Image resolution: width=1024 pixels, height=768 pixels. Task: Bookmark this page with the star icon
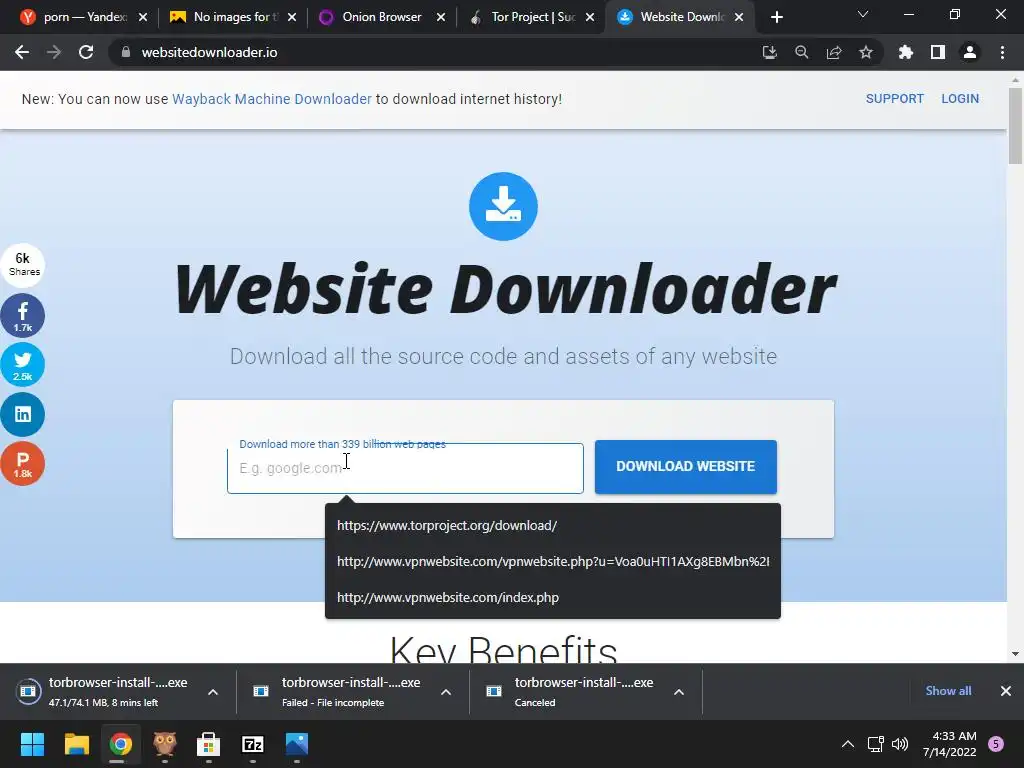pyautogui.click(x=865, y=52)
